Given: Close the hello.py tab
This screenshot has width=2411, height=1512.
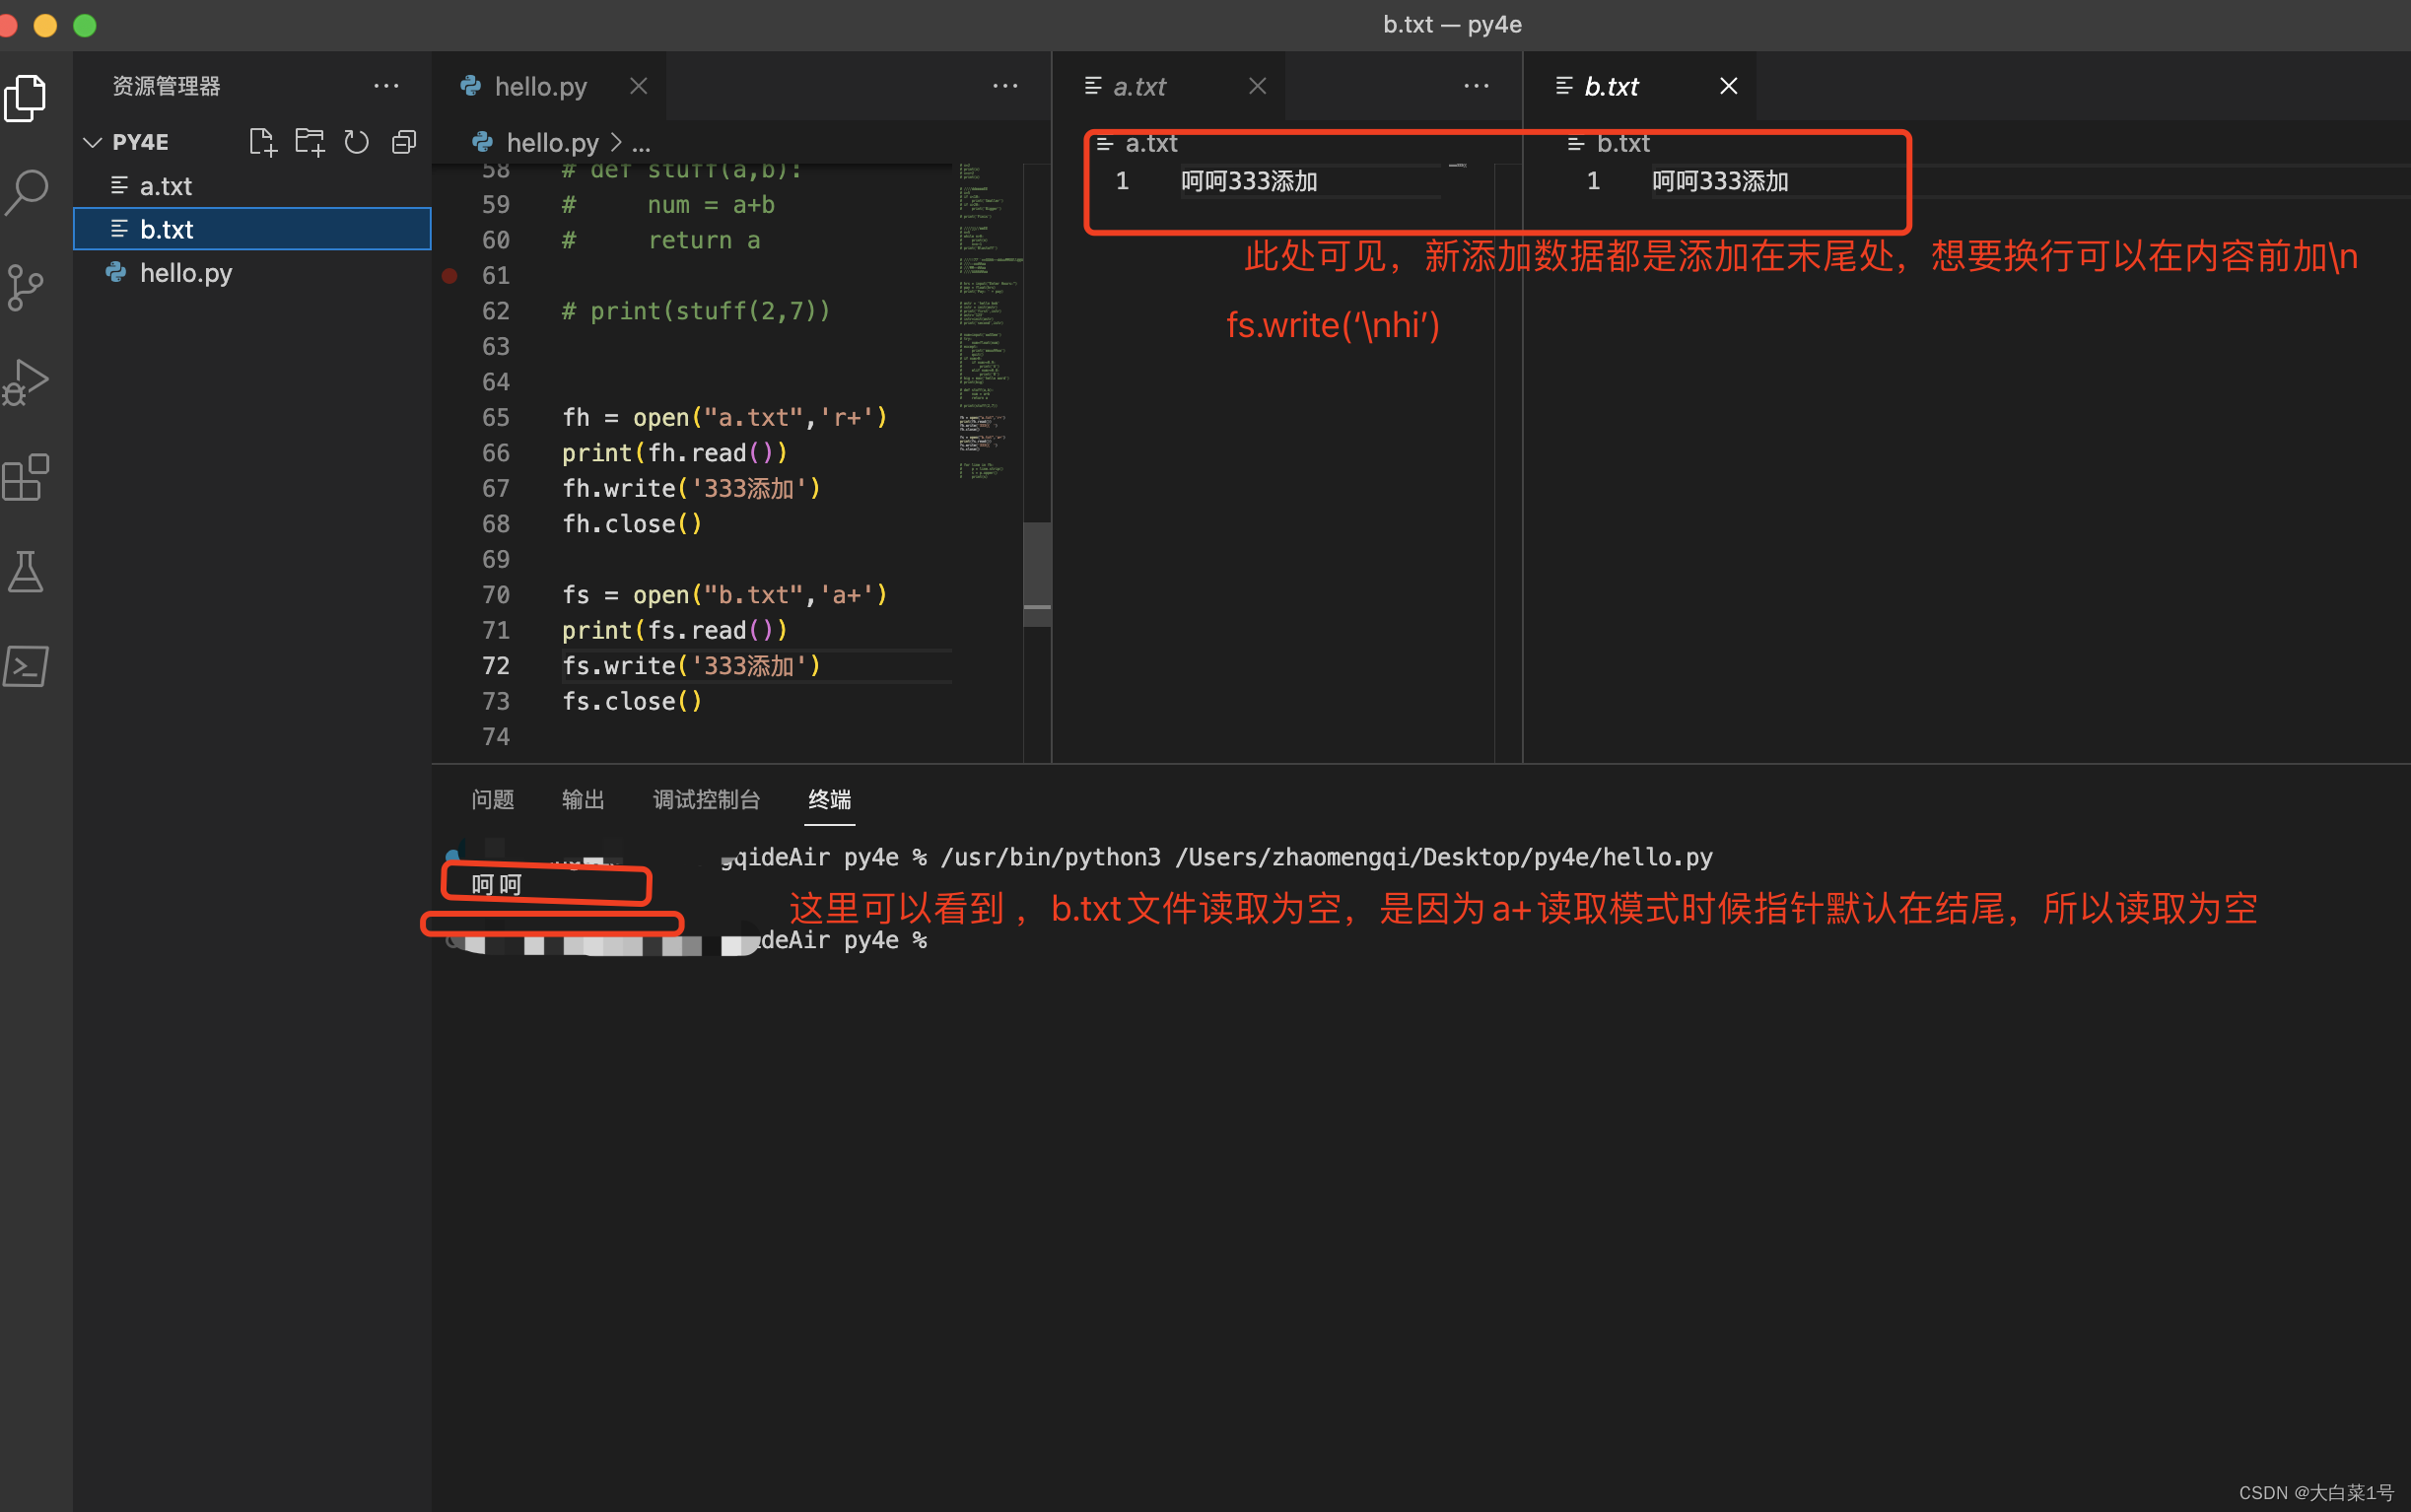Looking at the screenshot, I should [x=638, y=86].
